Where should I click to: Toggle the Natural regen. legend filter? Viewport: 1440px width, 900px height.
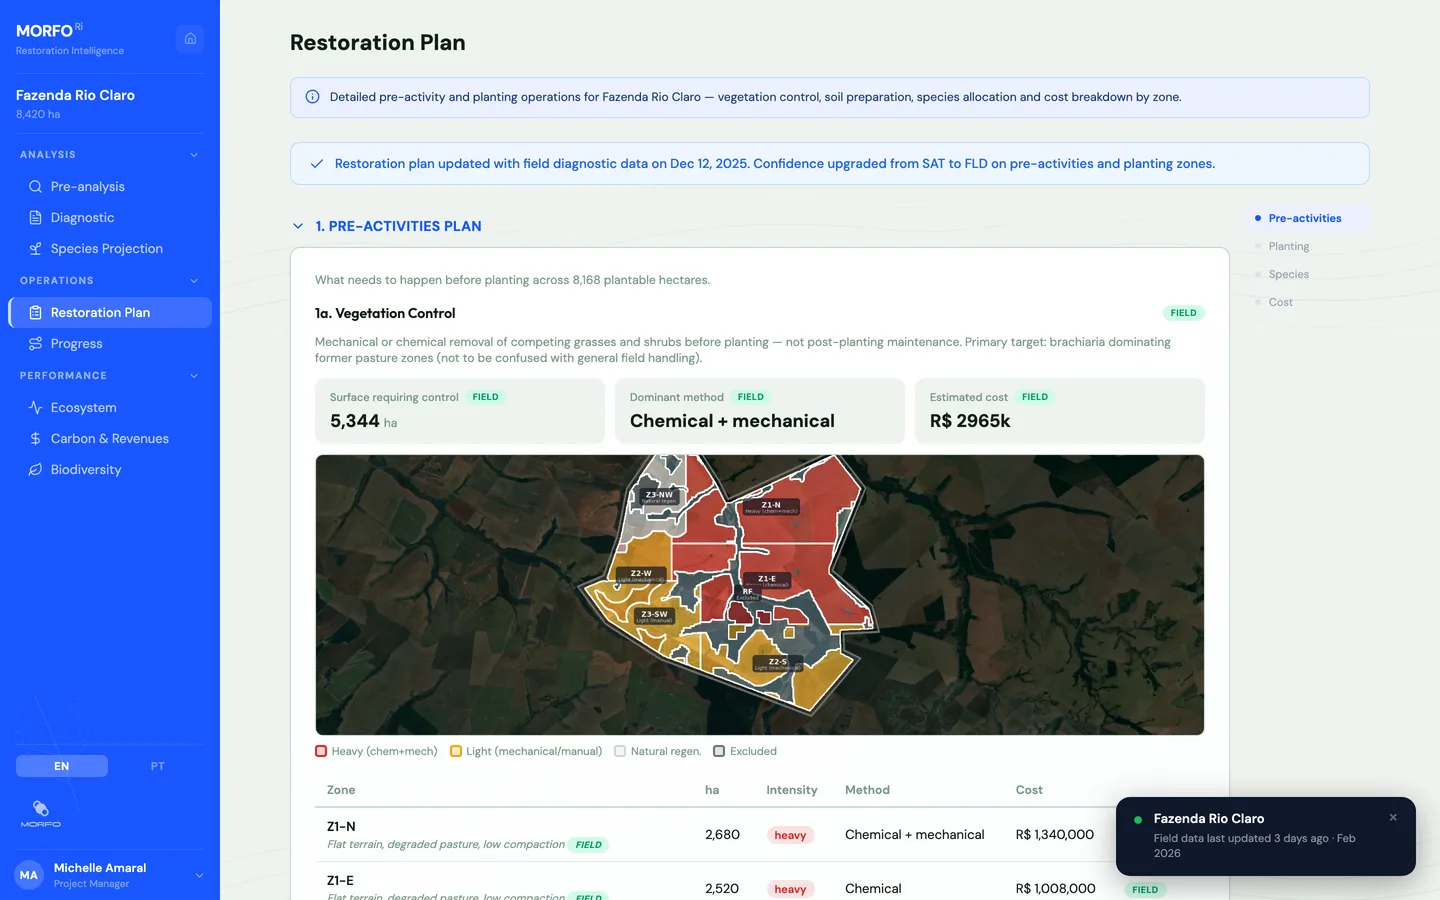(x=620, y=751)
